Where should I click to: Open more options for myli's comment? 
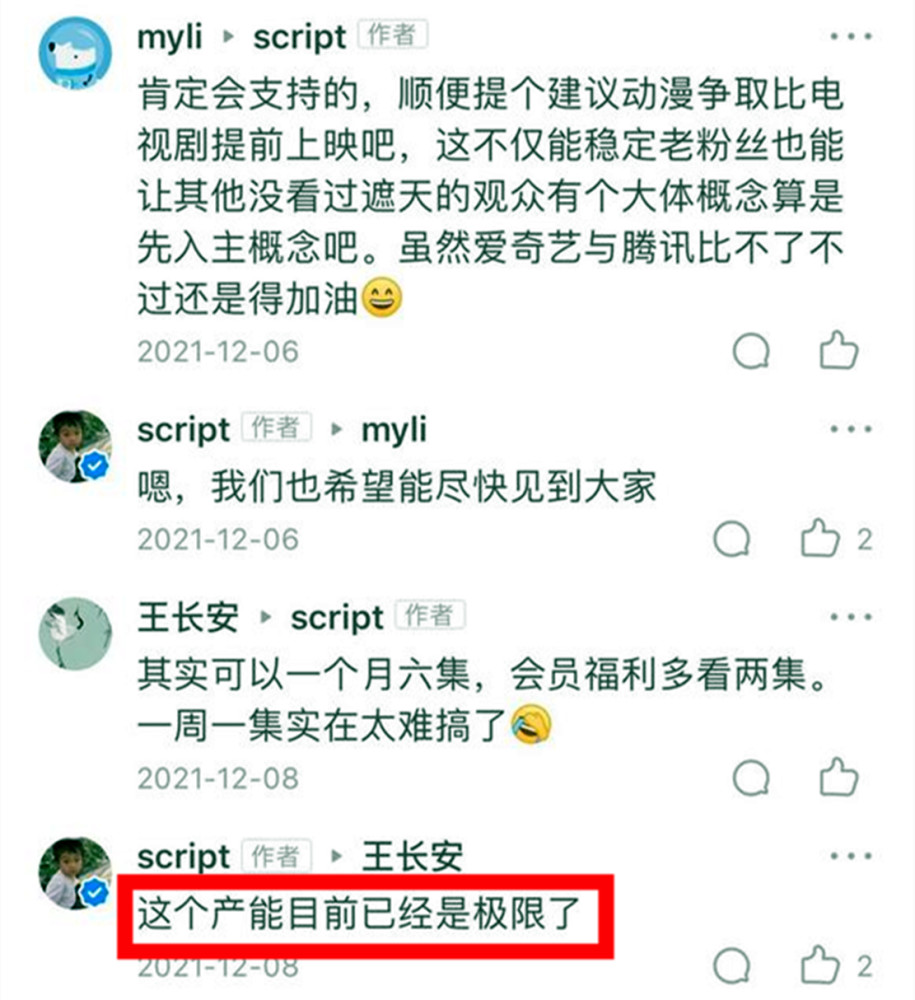tap(851, 36)
